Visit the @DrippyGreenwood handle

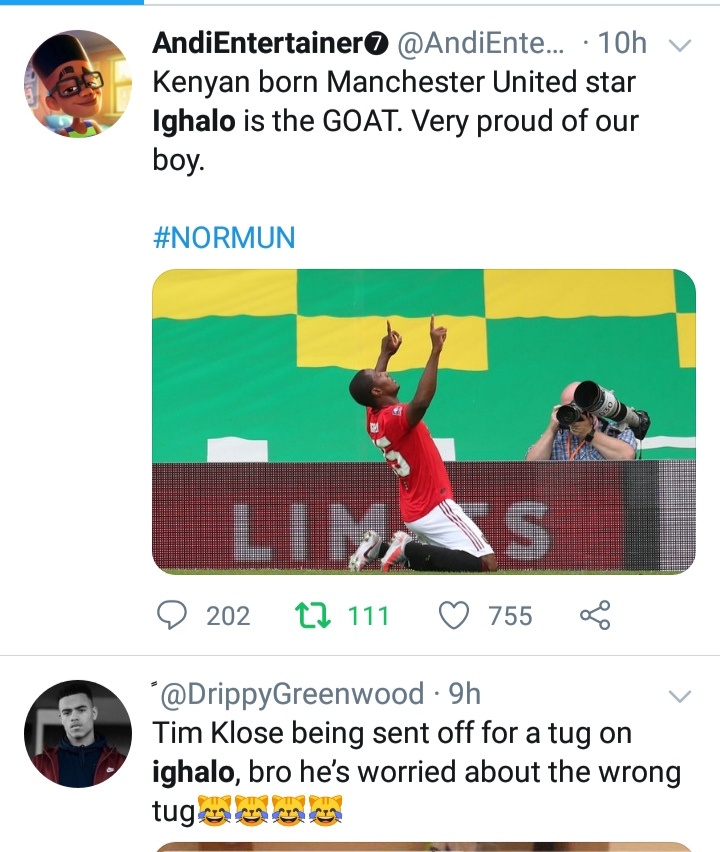click(290, 693)
